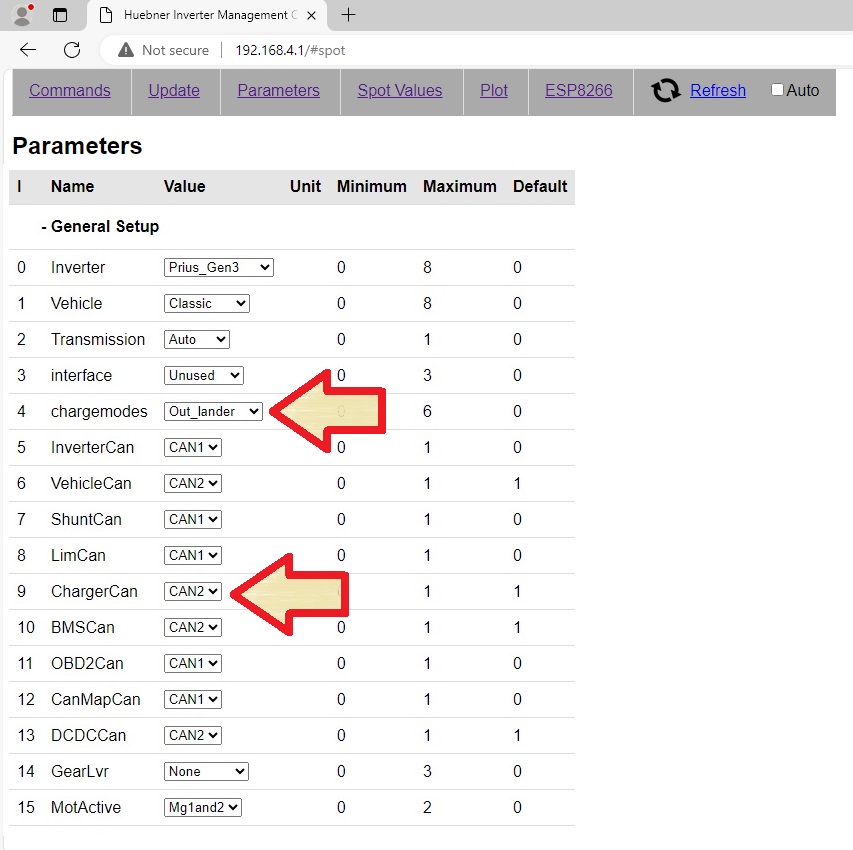Click the Refresh link
Viewport: 853px width, 850px height.
click(x=717, y=90)
